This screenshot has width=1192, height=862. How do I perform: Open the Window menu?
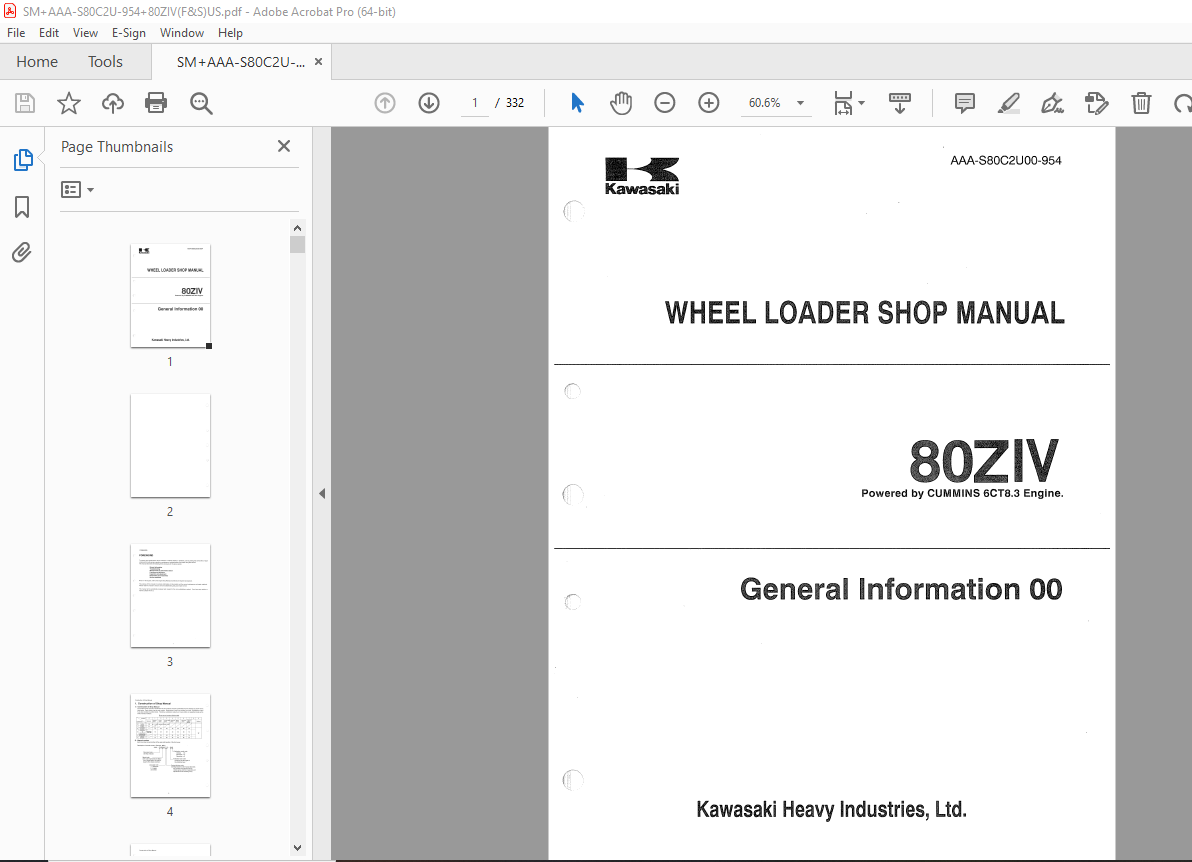182,33
